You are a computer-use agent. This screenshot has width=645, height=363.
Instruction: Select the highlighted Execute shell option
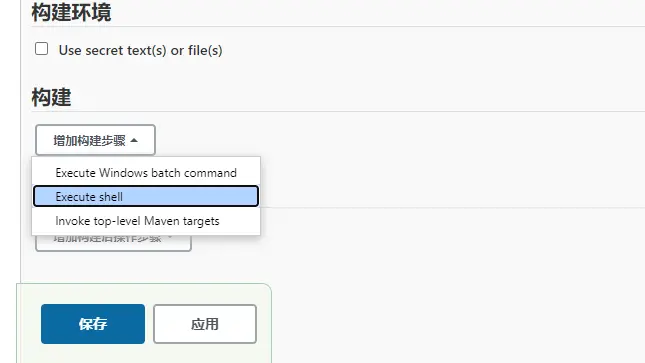point(146,196)
